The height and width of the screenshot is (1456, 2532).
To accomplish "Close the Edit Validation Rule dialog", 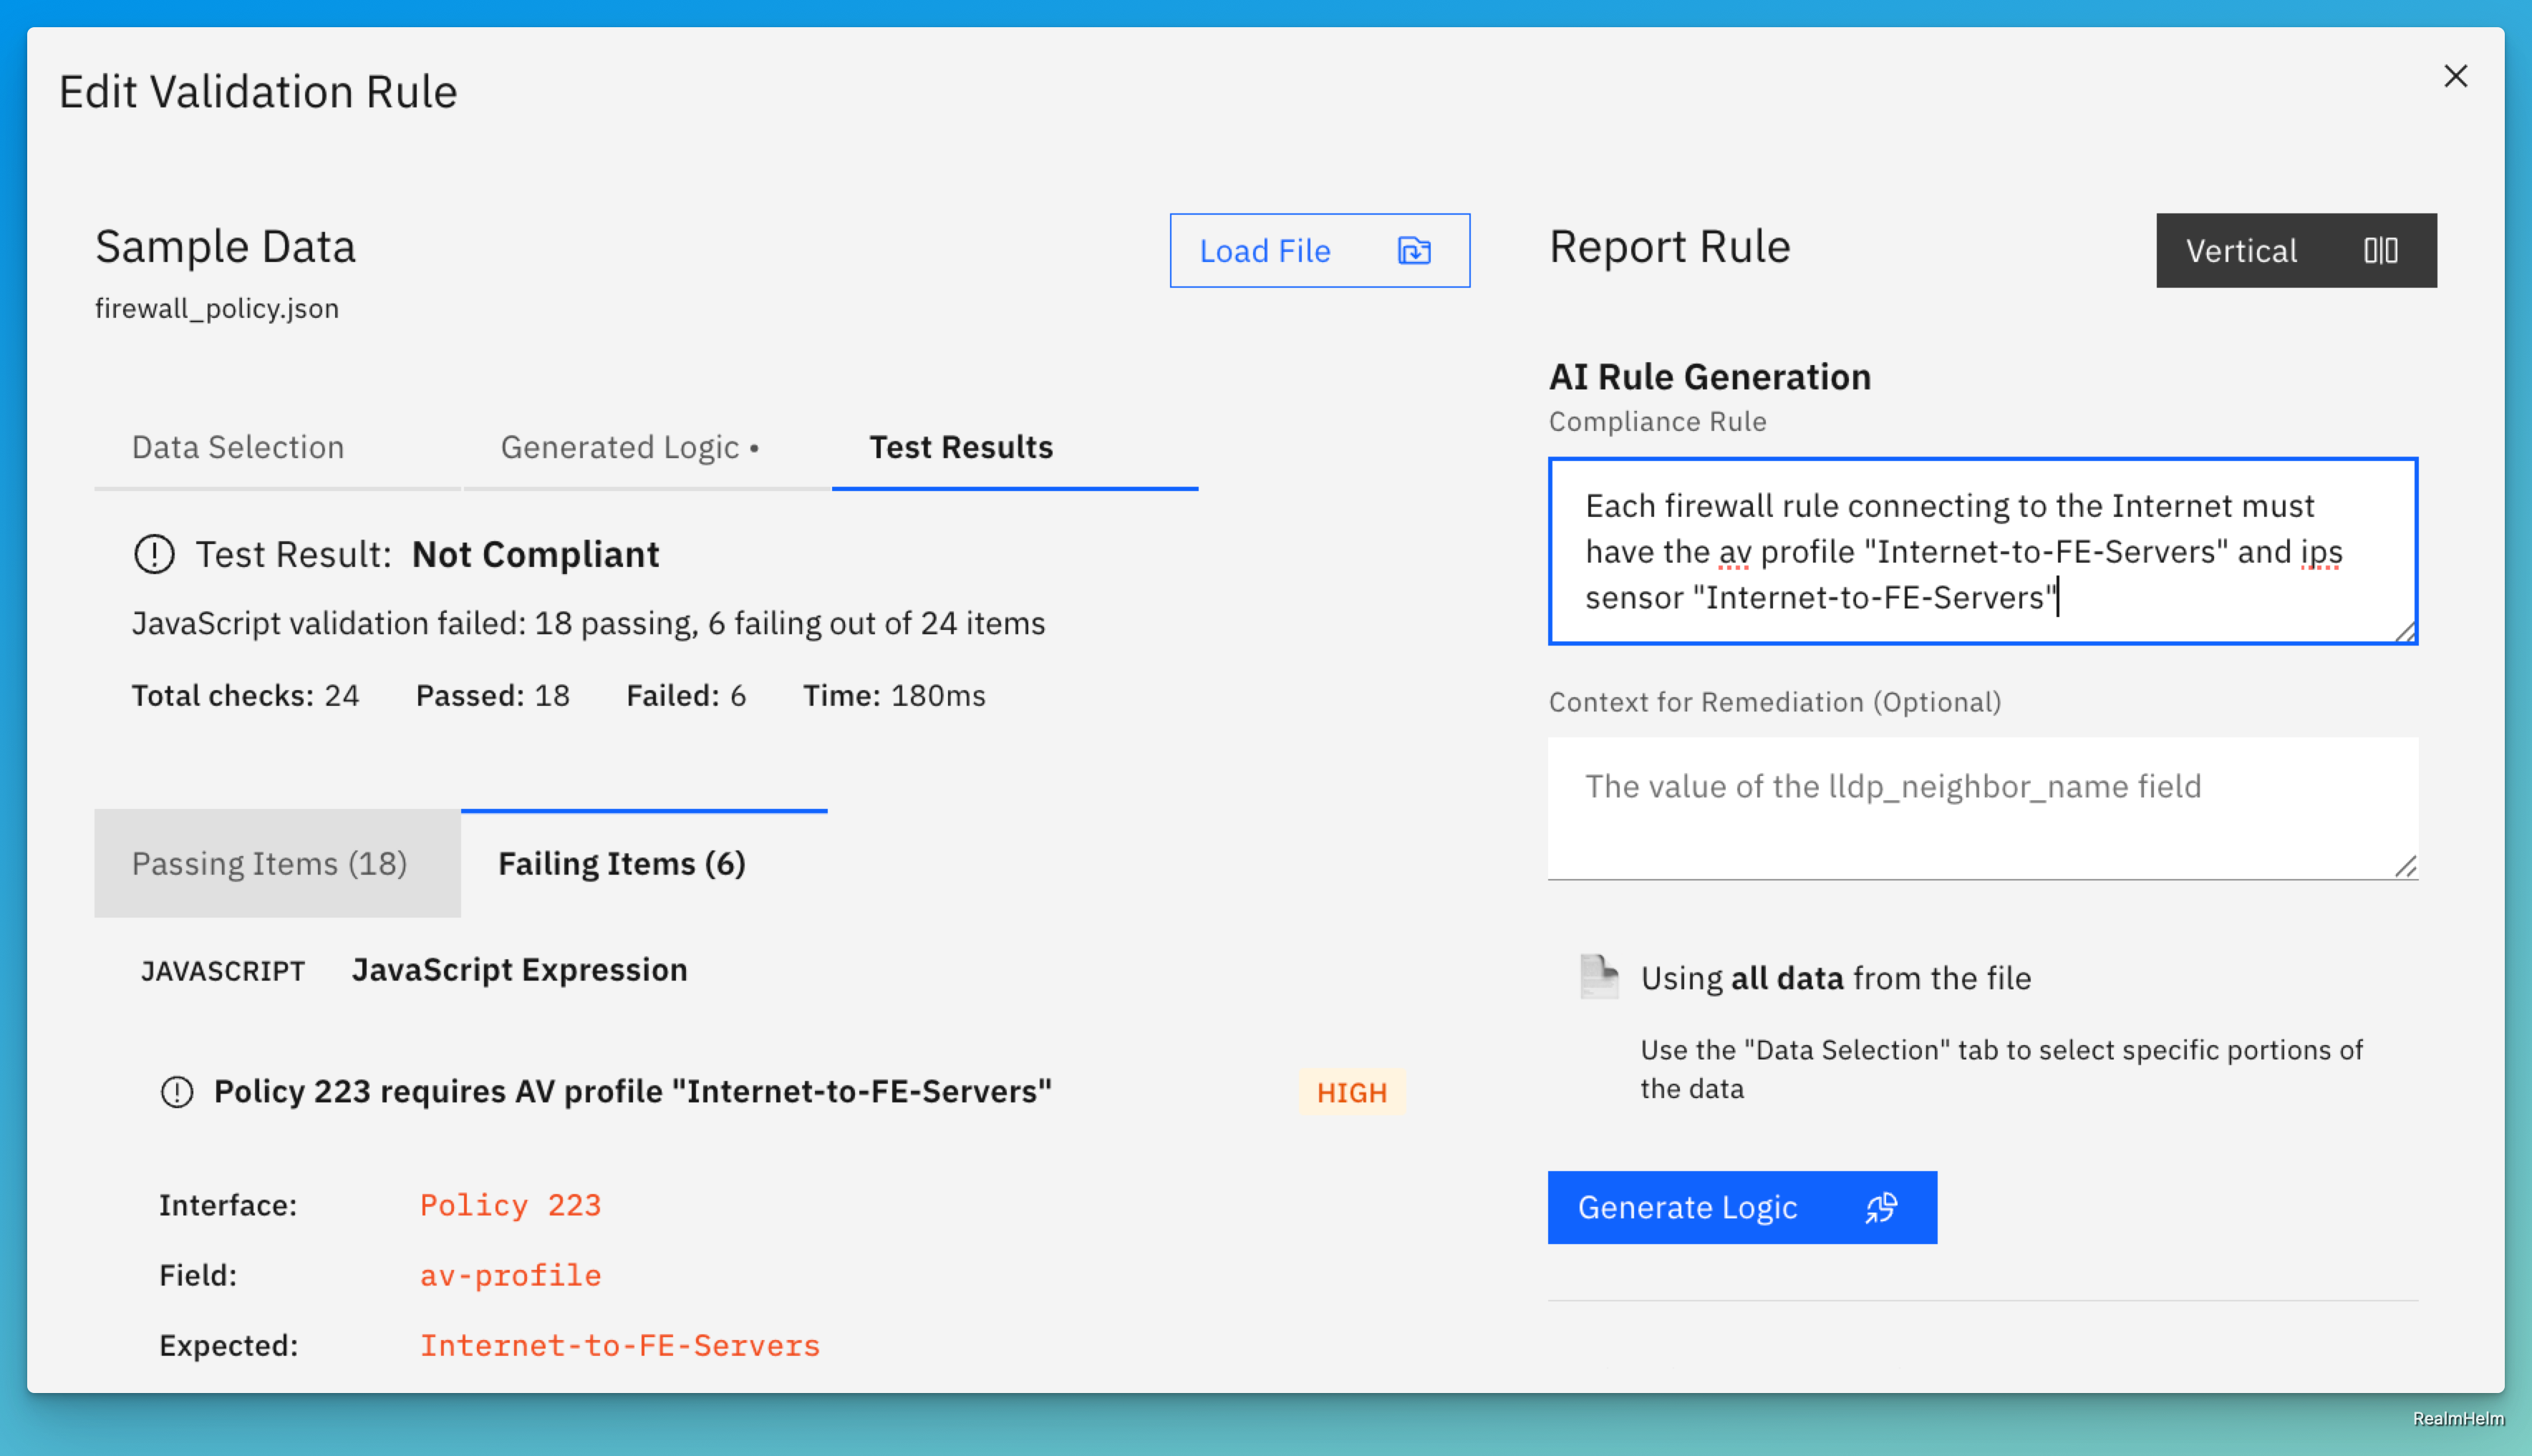I will [2456, 76].
